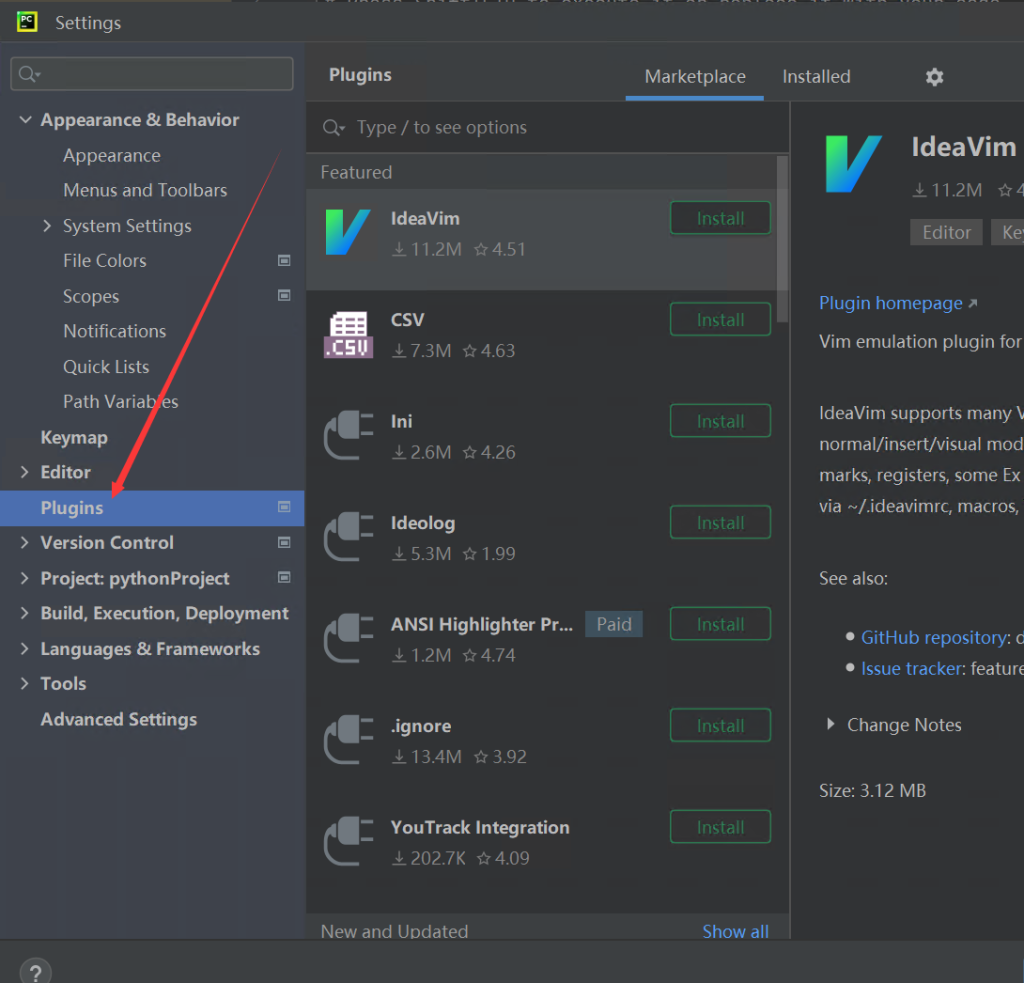The height and width of the screenshot is (983, 1024).
Task: Click the Paid badge on ANSI Highlighter
Action: pyautogui.click(x=614, y=624)
